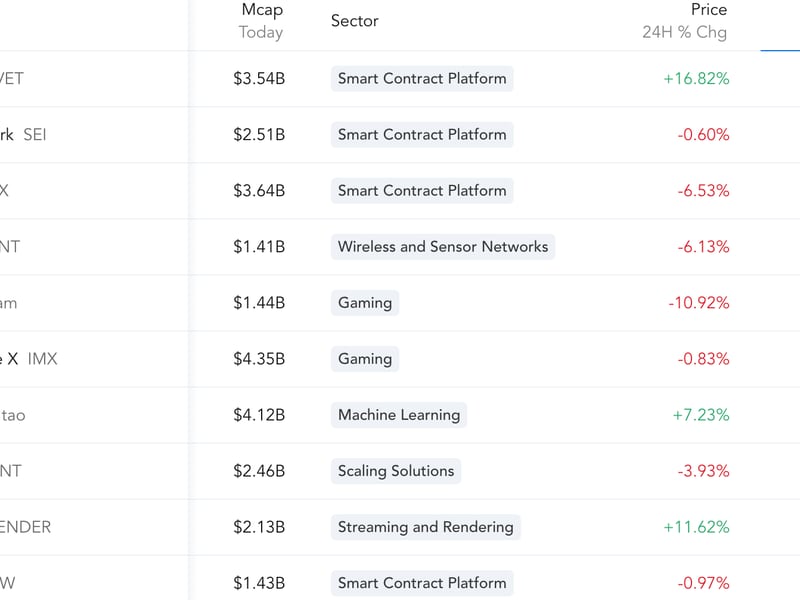The height and width of the screenshot is (600, 800).
Task: Open the Machine Learning sector tag
Action: click(x=398, y=415)
